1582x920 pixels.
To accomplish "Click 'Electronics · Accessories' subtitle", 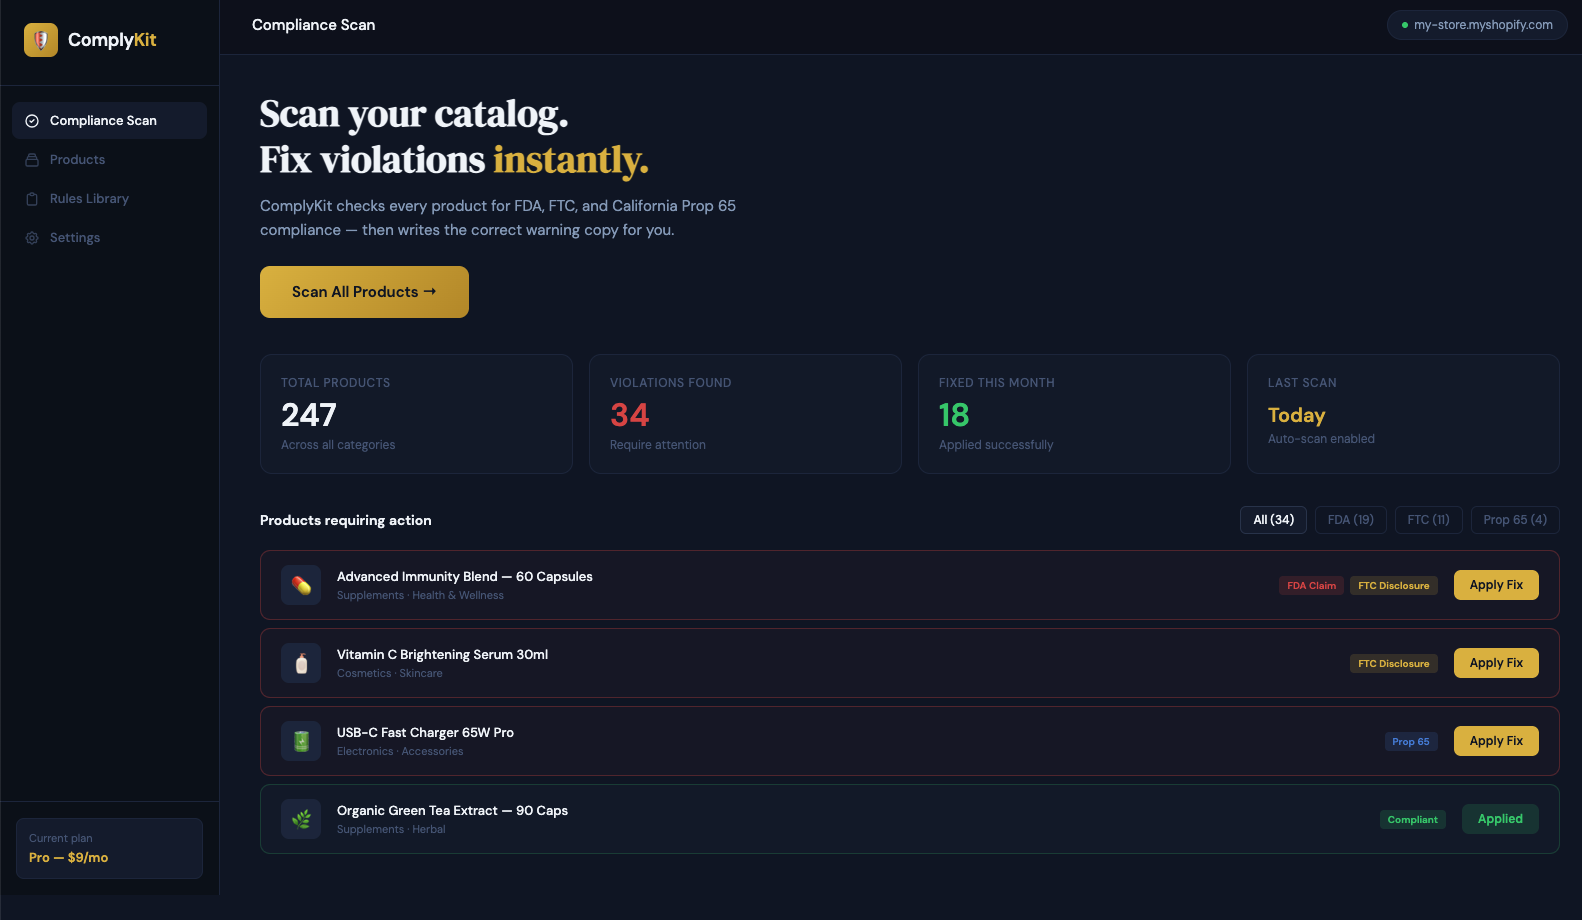I will (x=400, y=752).
